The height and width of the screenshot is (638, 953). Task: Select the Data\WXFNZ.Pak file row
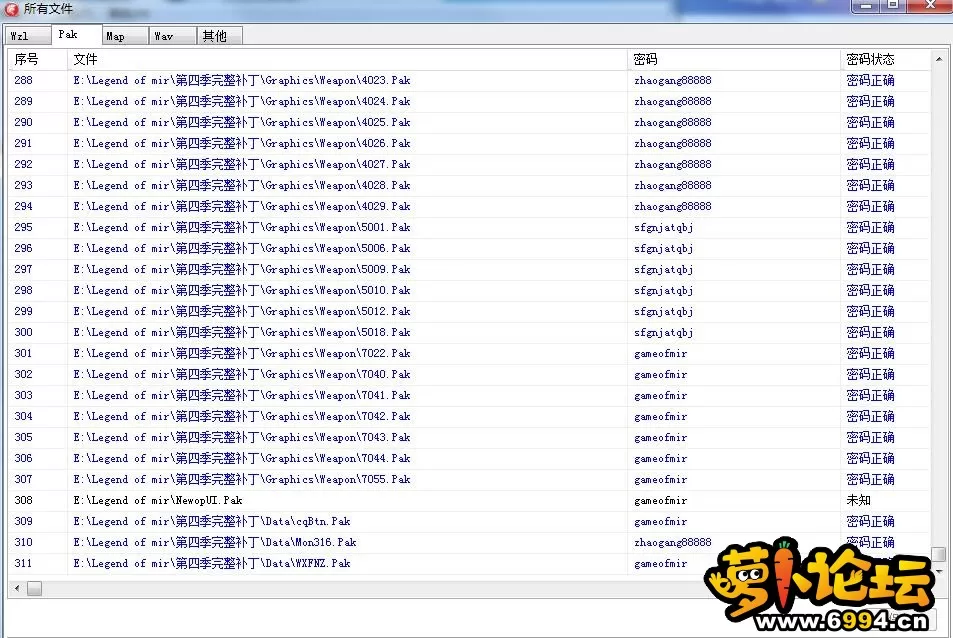click(469, 563)
